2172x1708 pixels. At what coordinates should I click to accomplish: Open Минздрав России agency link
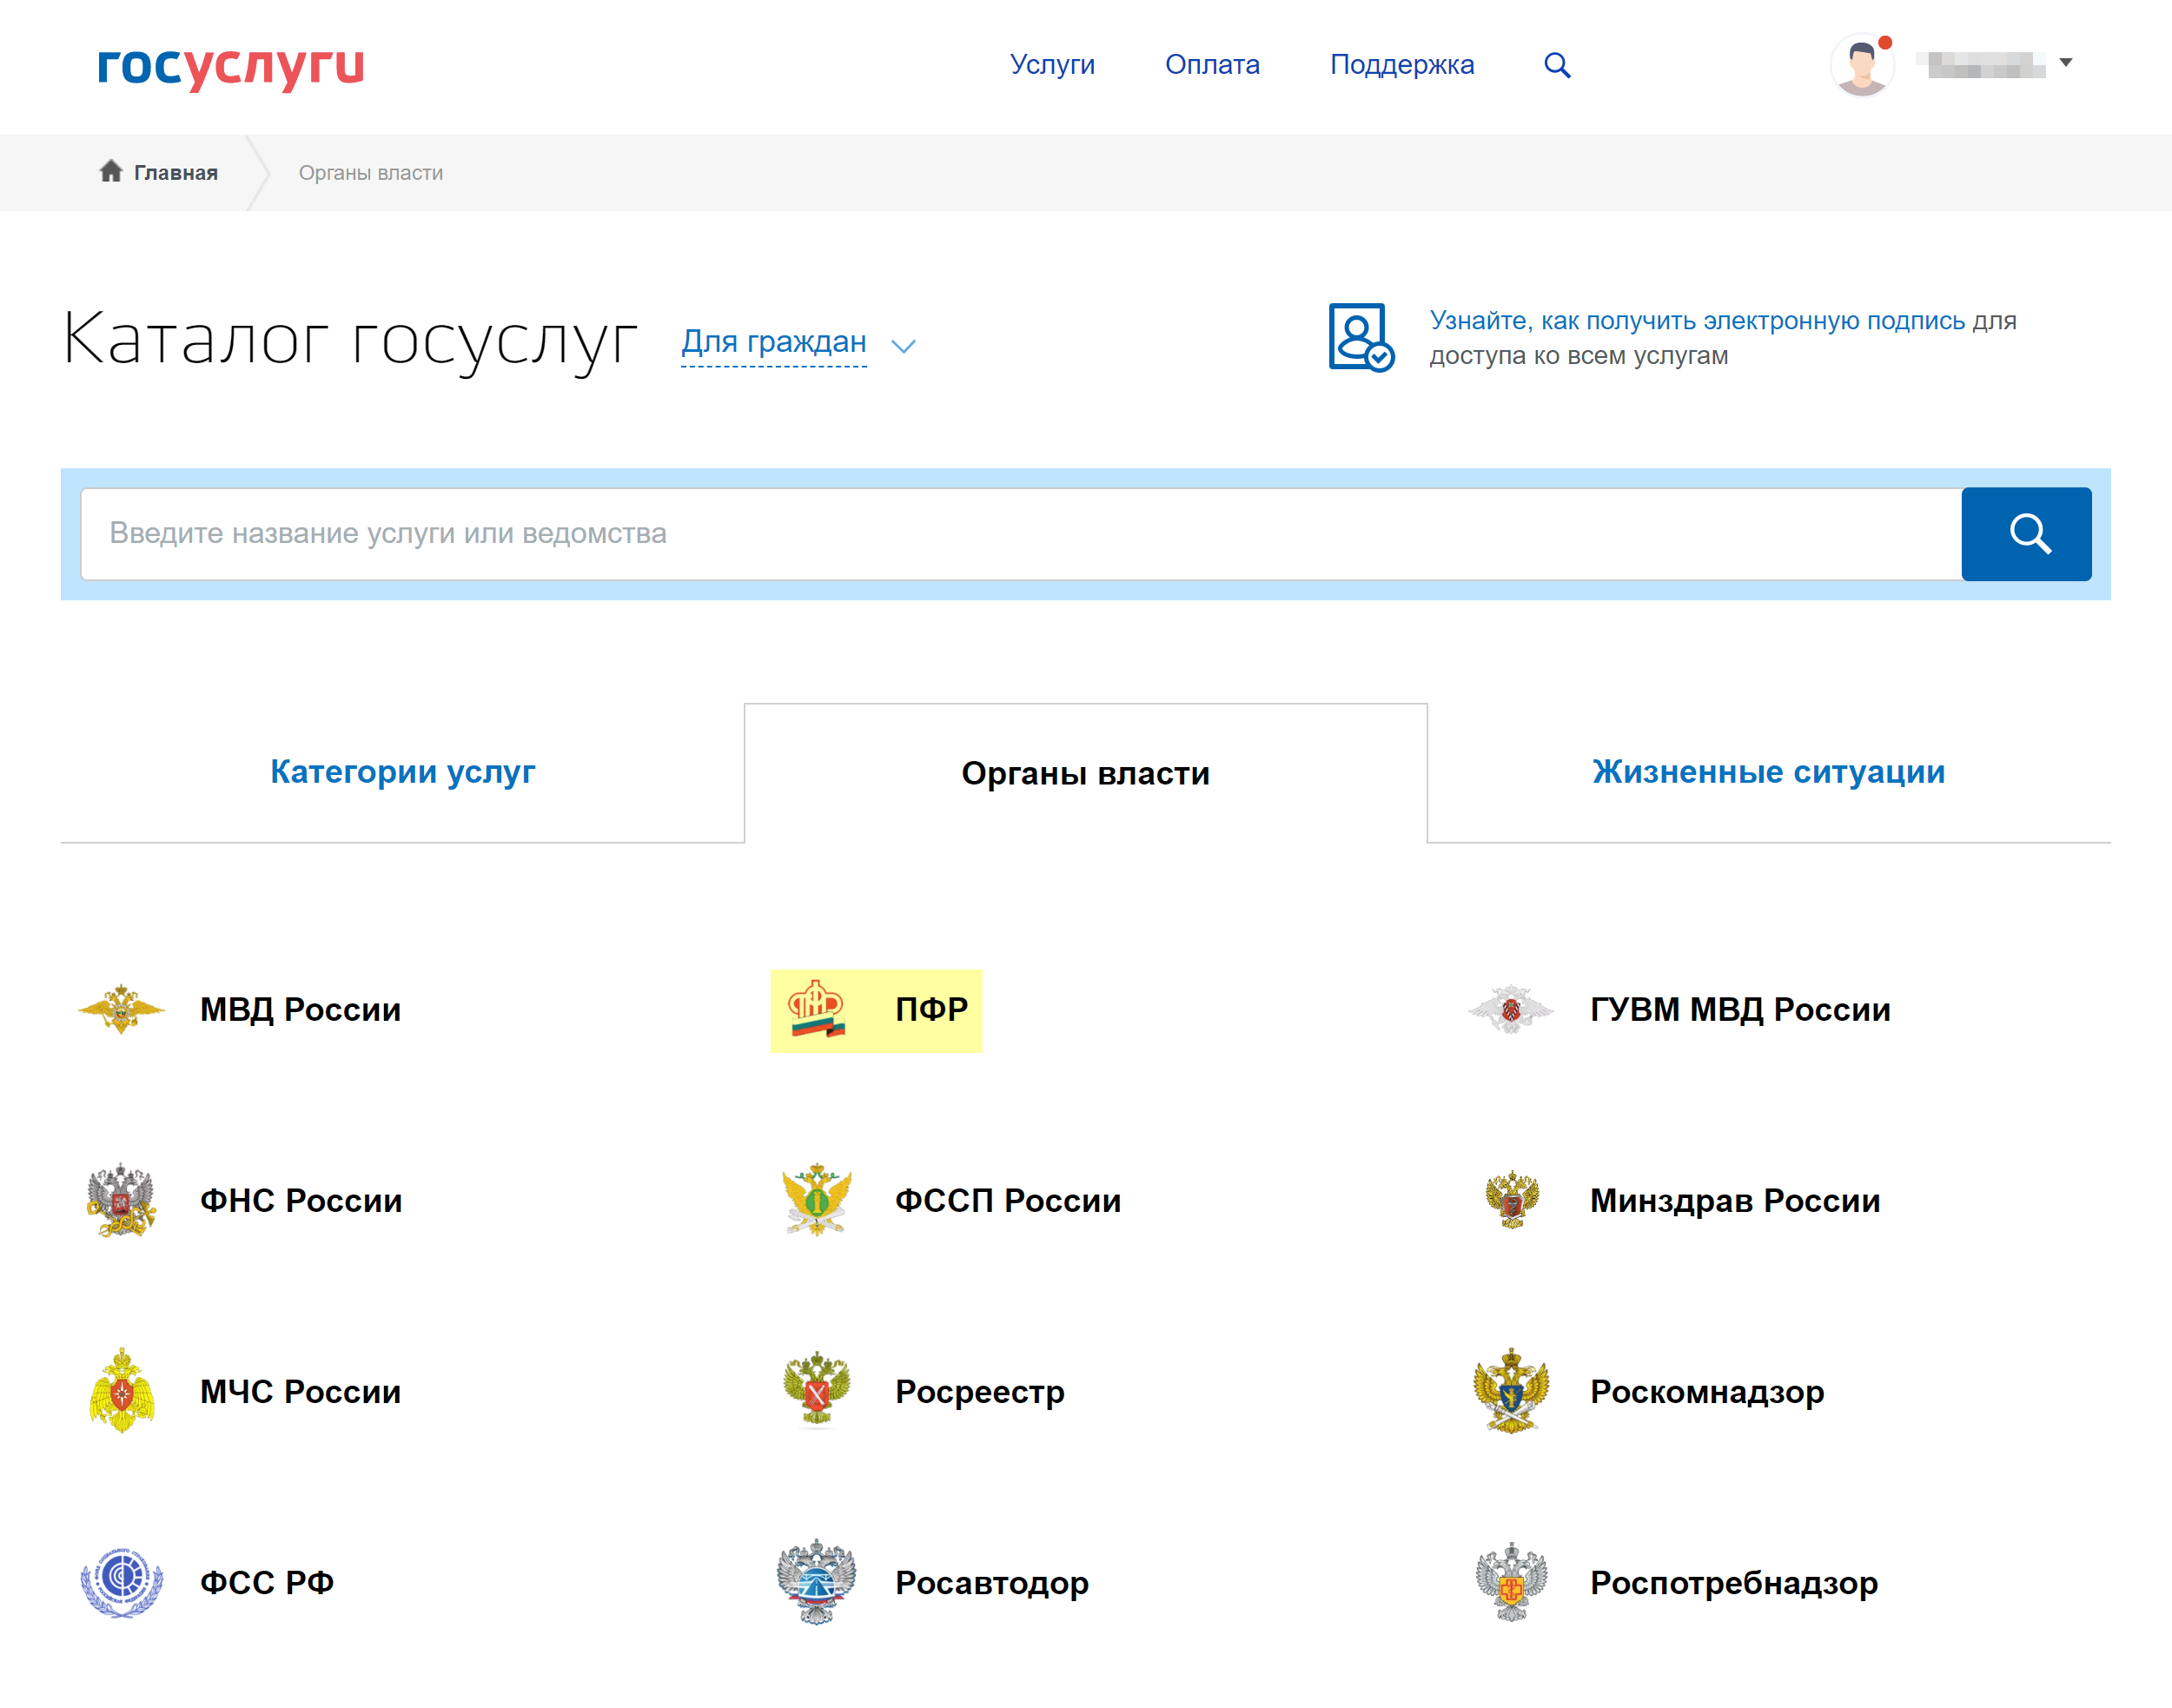[x=1735, y=1200]
